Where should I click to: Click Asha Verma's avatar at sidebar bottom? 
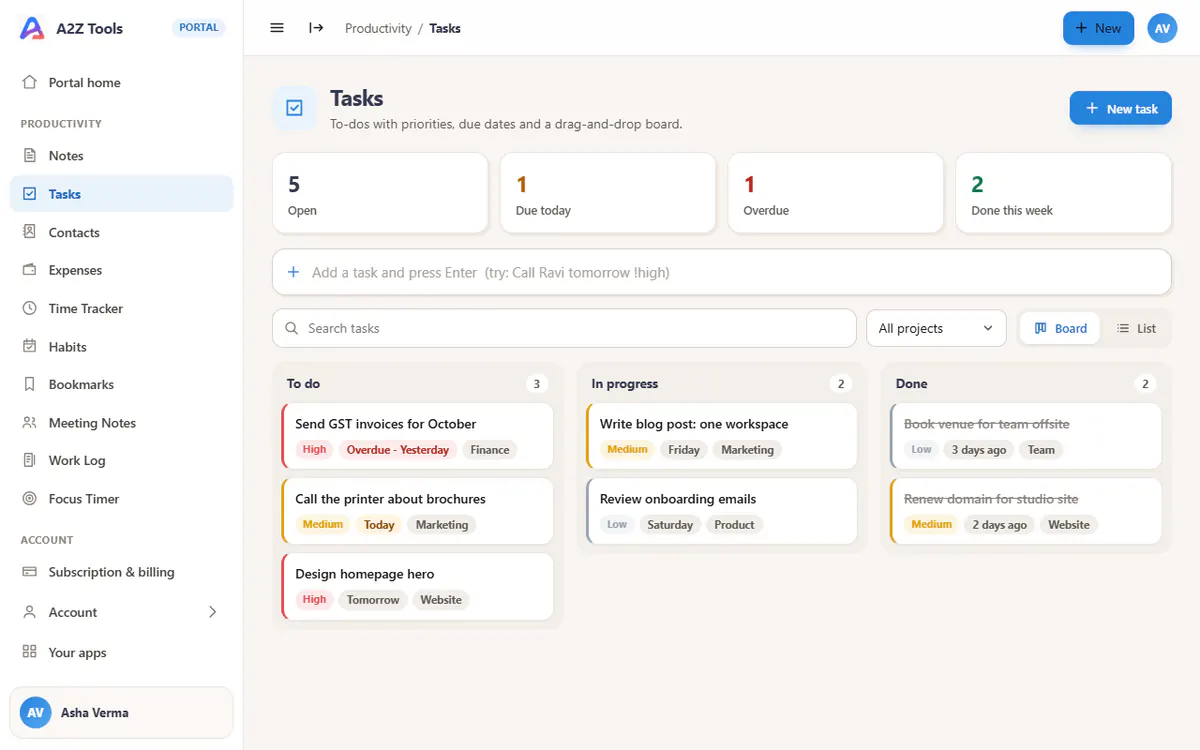(x=36, y=713)
